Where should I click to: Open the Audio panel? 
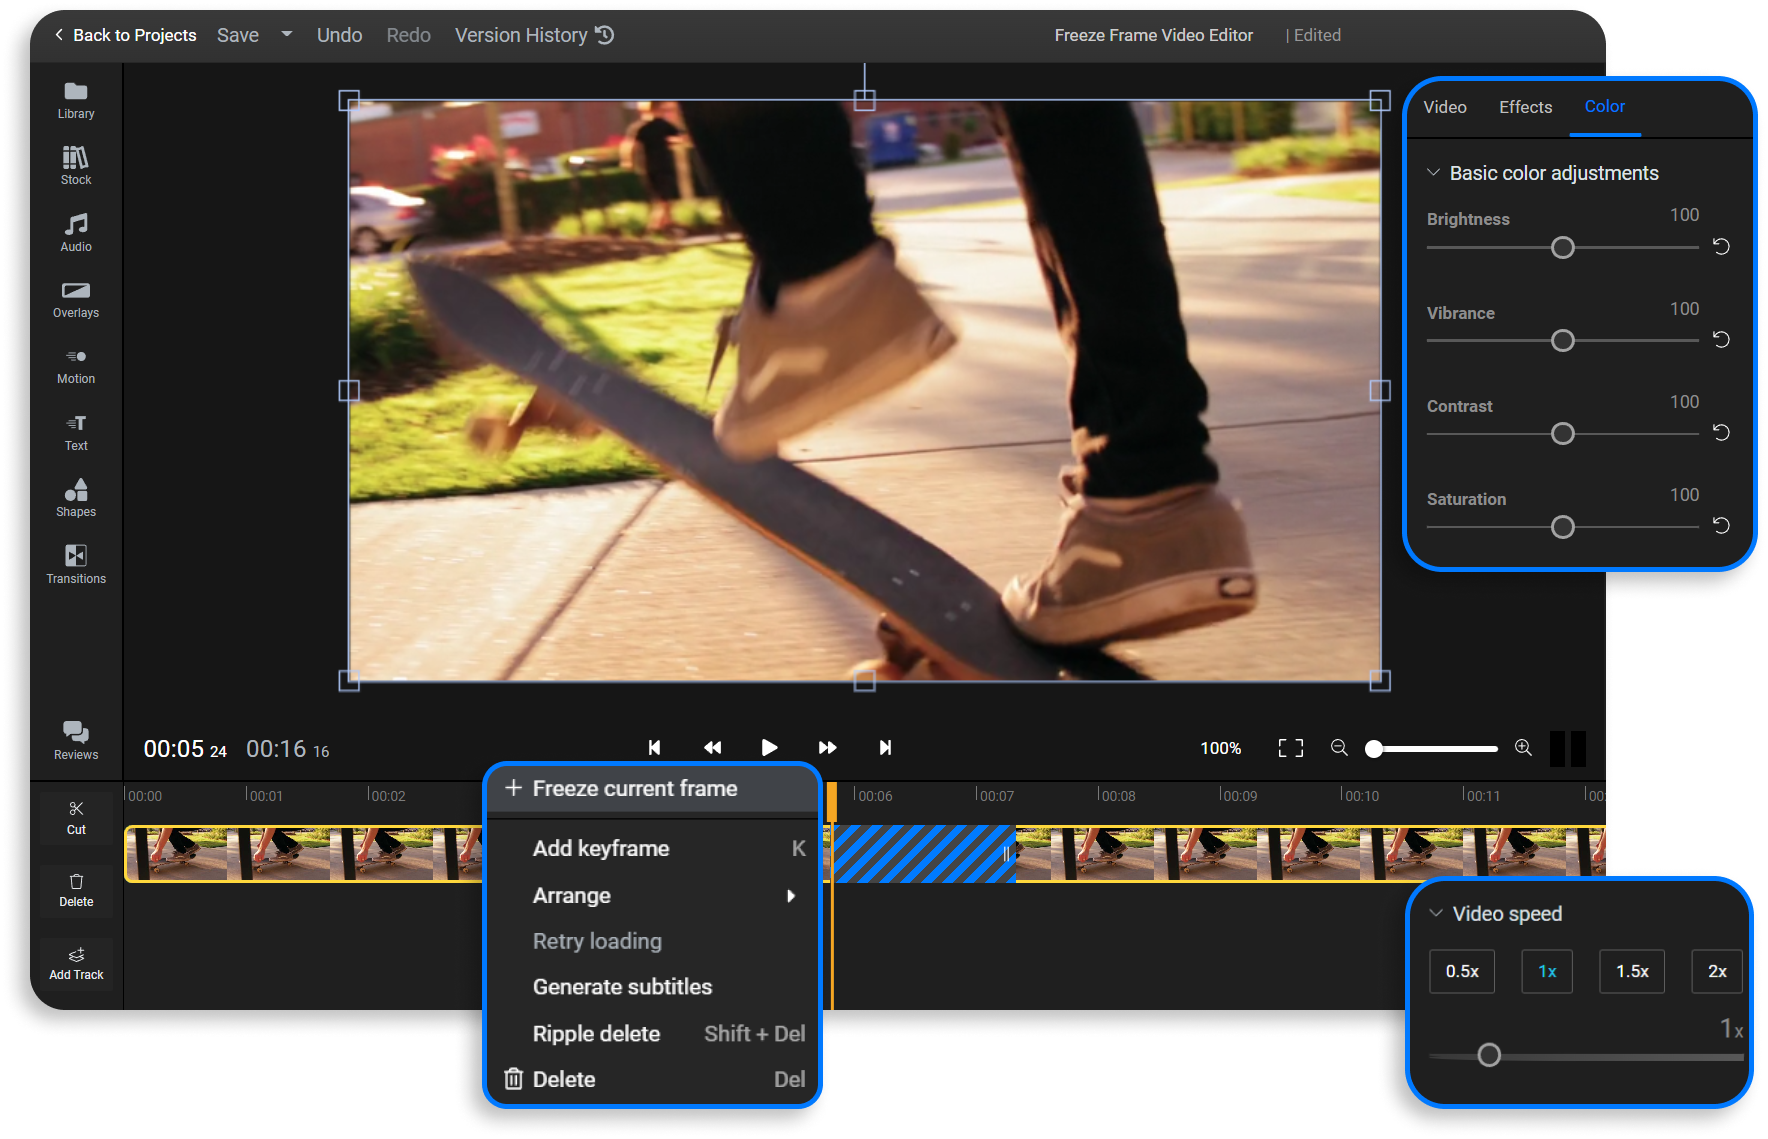(75, 232)
